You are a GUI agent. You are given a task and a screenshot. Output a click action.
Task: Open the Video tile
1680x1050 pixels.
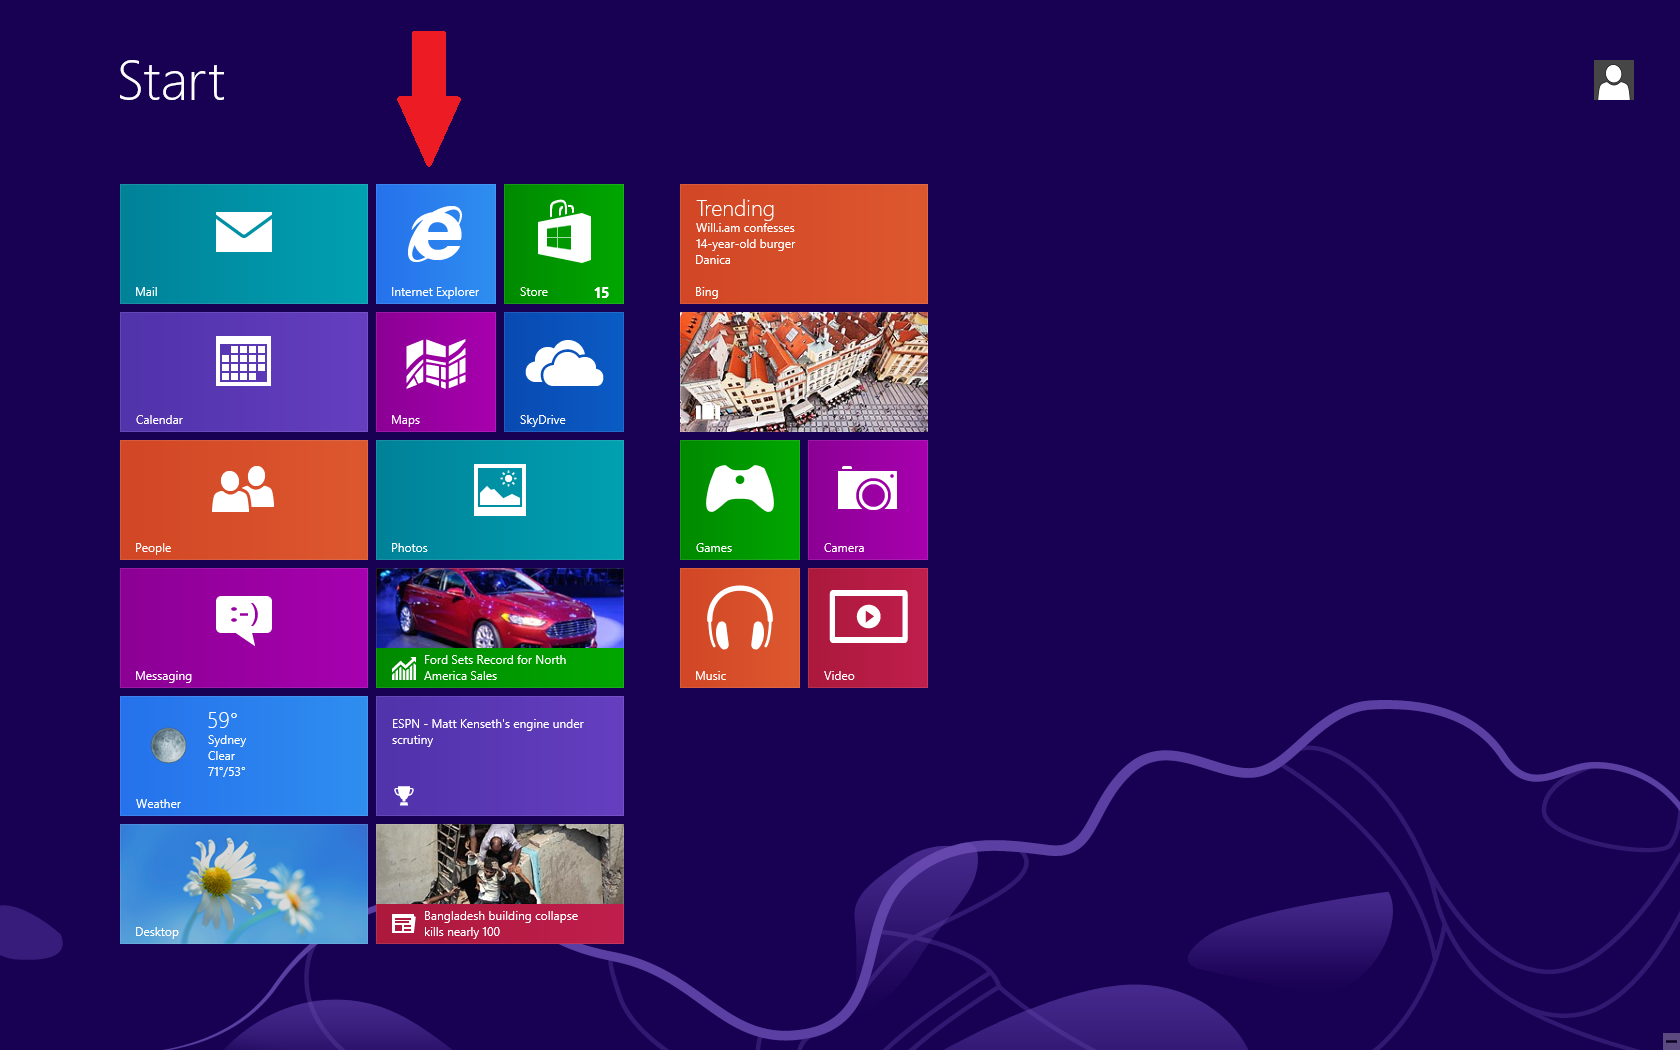point(867,627)
